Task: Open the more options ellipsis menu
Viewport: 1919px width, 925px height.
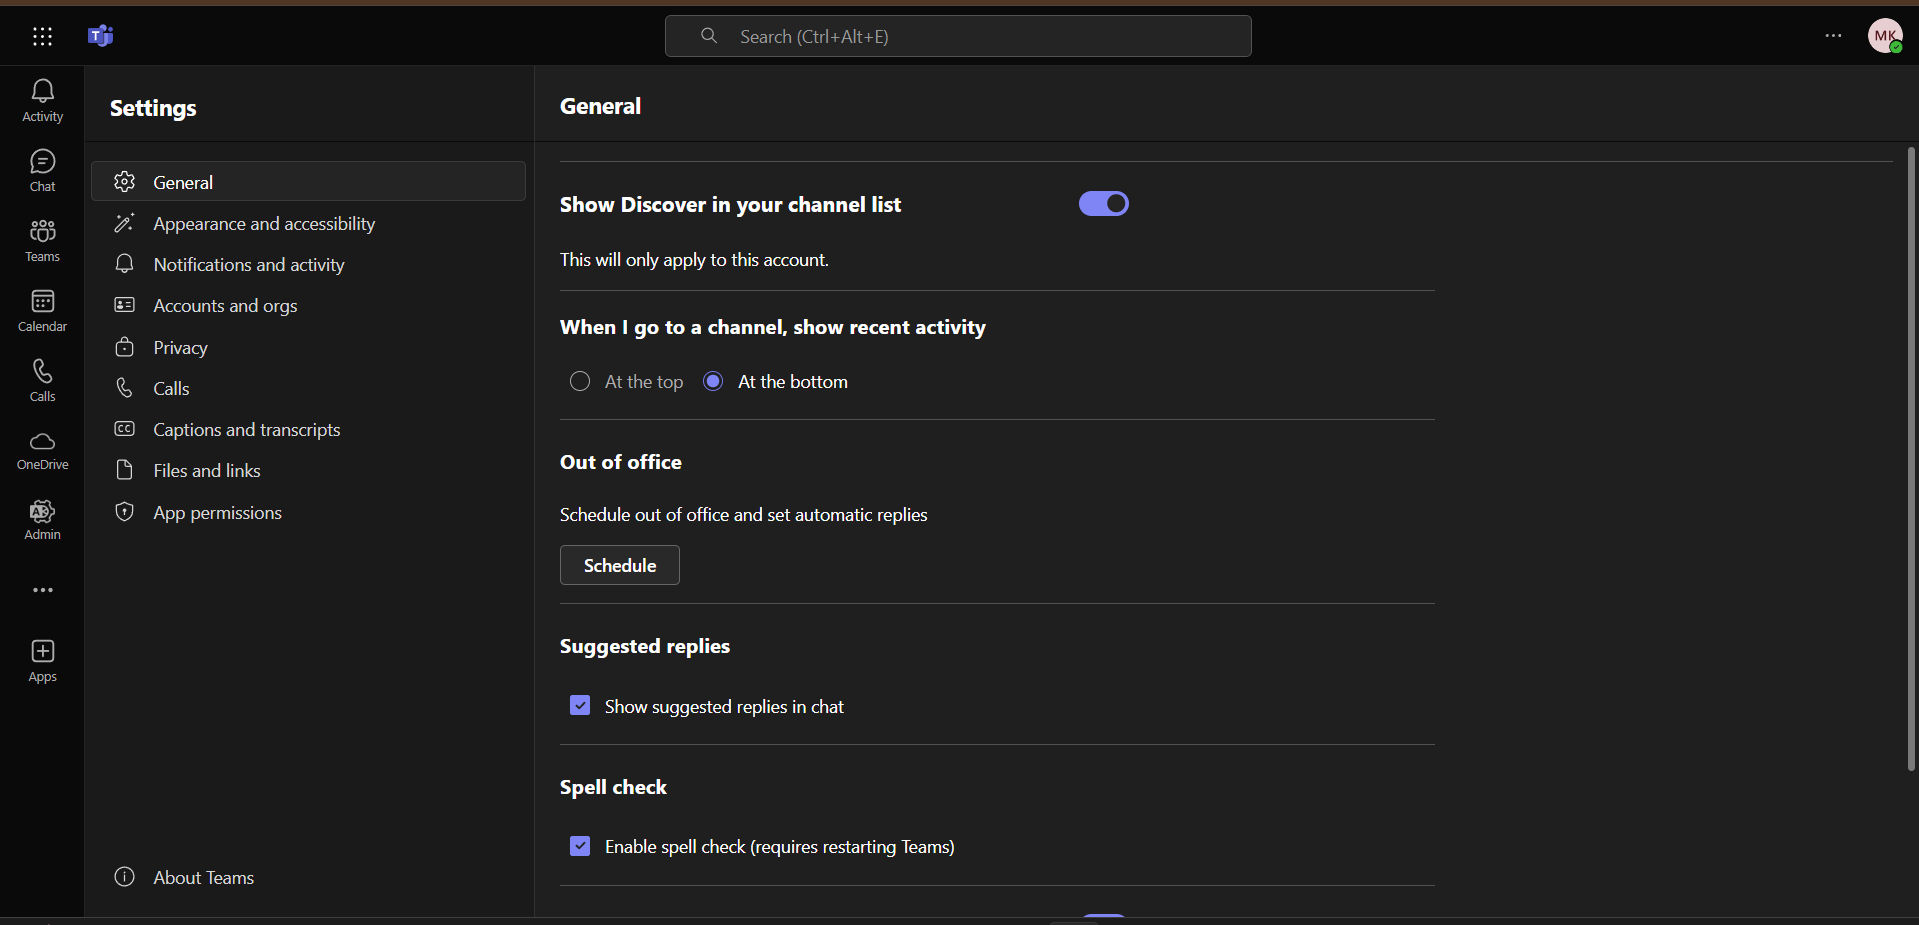Action: (1834, 36)
